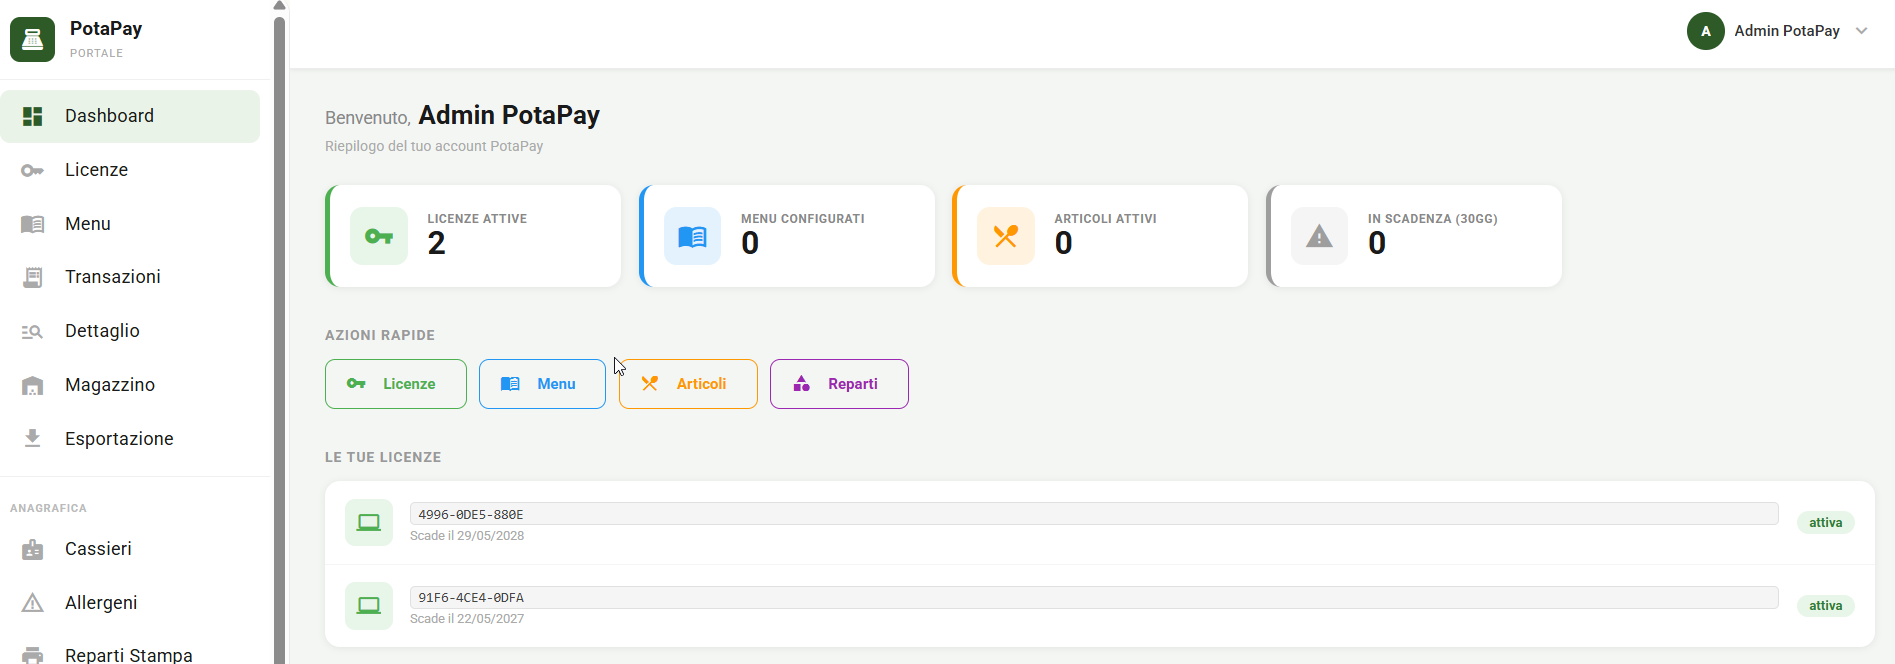Click the blue book icon in Menu Configurati card
This screenshot has width=1895, height=664.
tap(692, 236)
